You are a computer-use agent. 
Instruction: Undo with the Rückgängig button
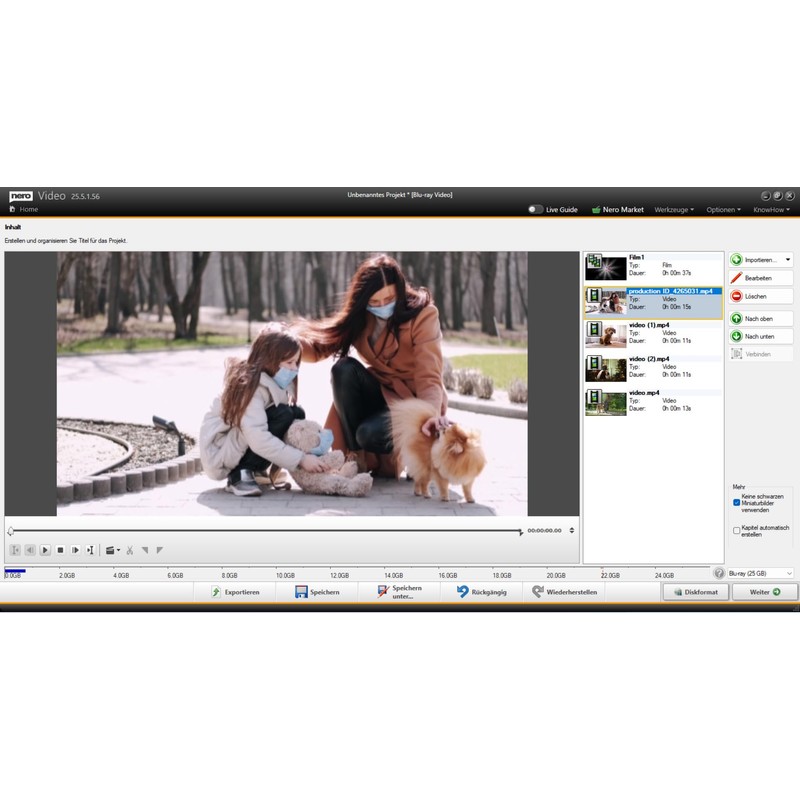482,592
